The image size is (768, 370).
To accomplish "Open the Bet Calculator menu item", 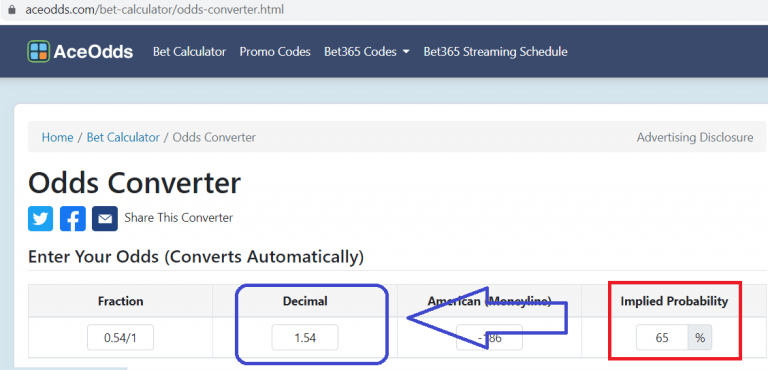I will [x=189, y=51].
